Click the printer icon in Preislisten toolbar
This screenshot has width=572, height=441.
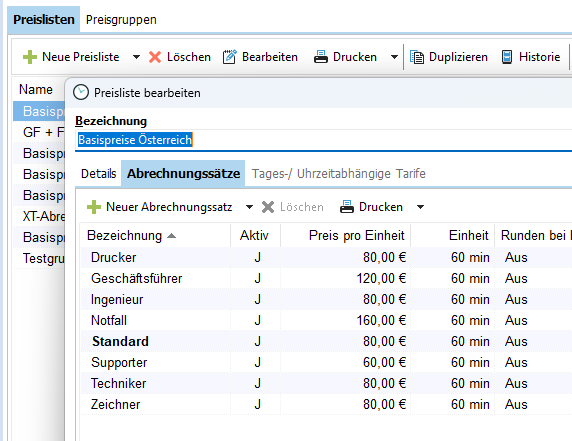(x=321, y=57)
